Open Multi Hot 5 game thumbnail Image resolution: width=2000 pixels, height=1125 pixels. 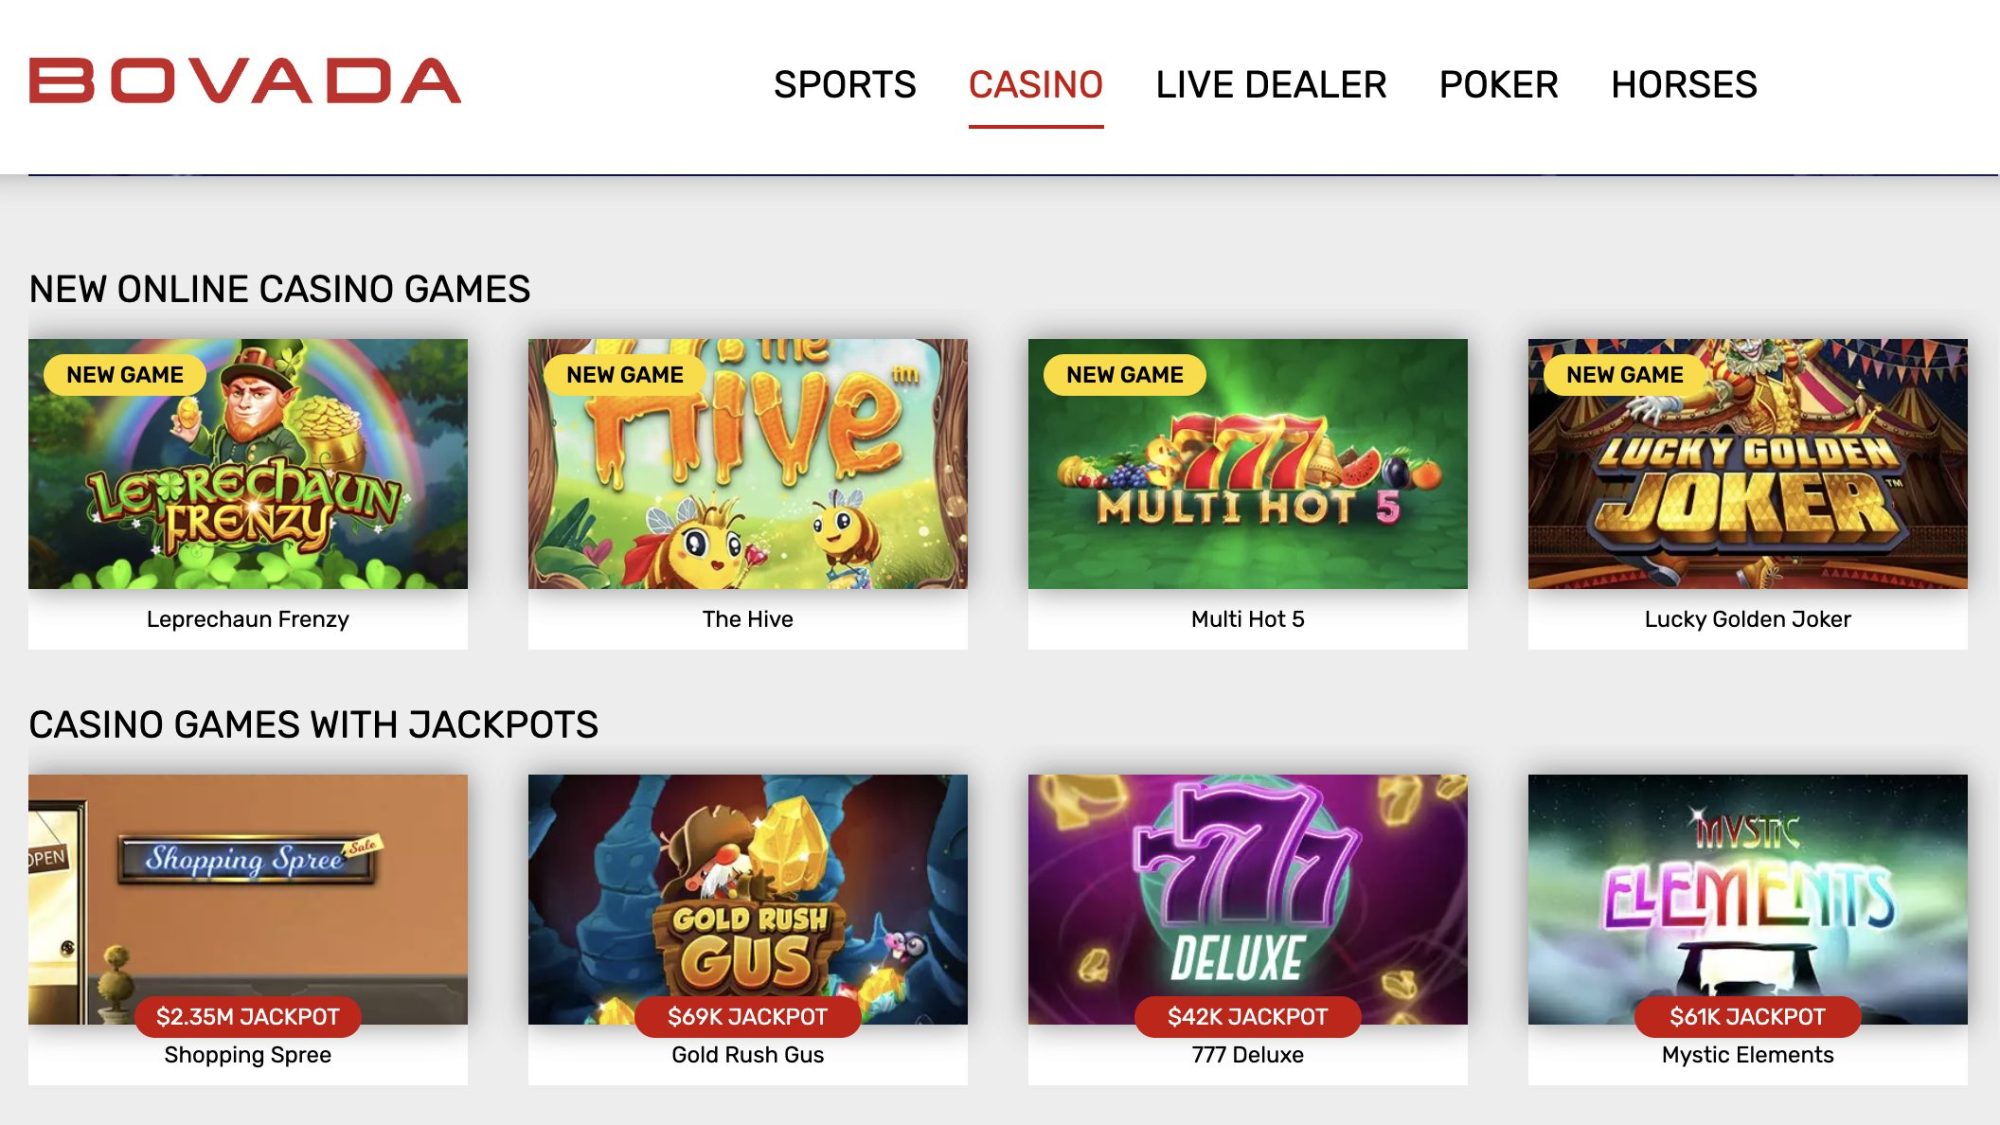(x=1248, y=464)
